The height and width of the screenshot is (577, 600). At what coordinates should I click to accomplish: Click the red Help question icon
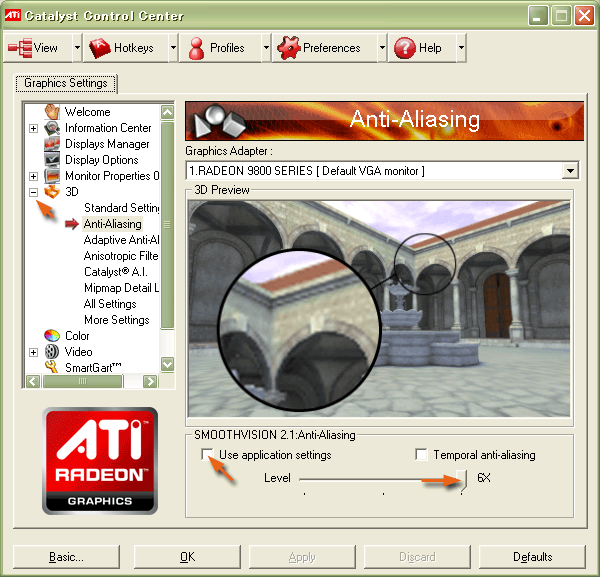click(405, 48)
